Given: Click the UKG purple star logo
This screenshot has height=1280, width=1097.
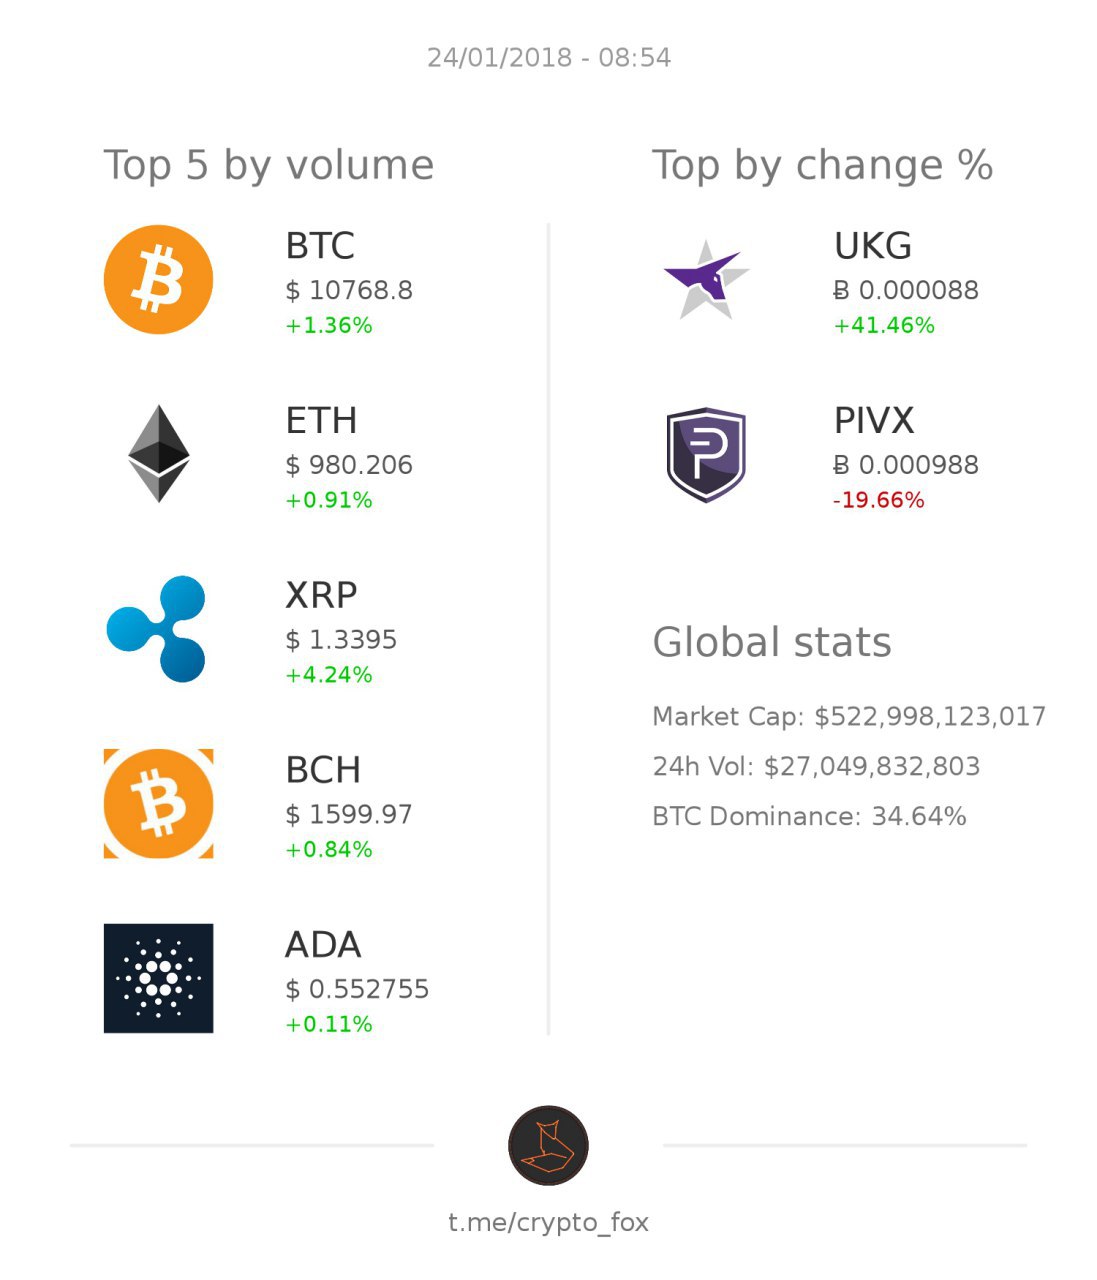Looking at the screenshot, I should 706,280.
